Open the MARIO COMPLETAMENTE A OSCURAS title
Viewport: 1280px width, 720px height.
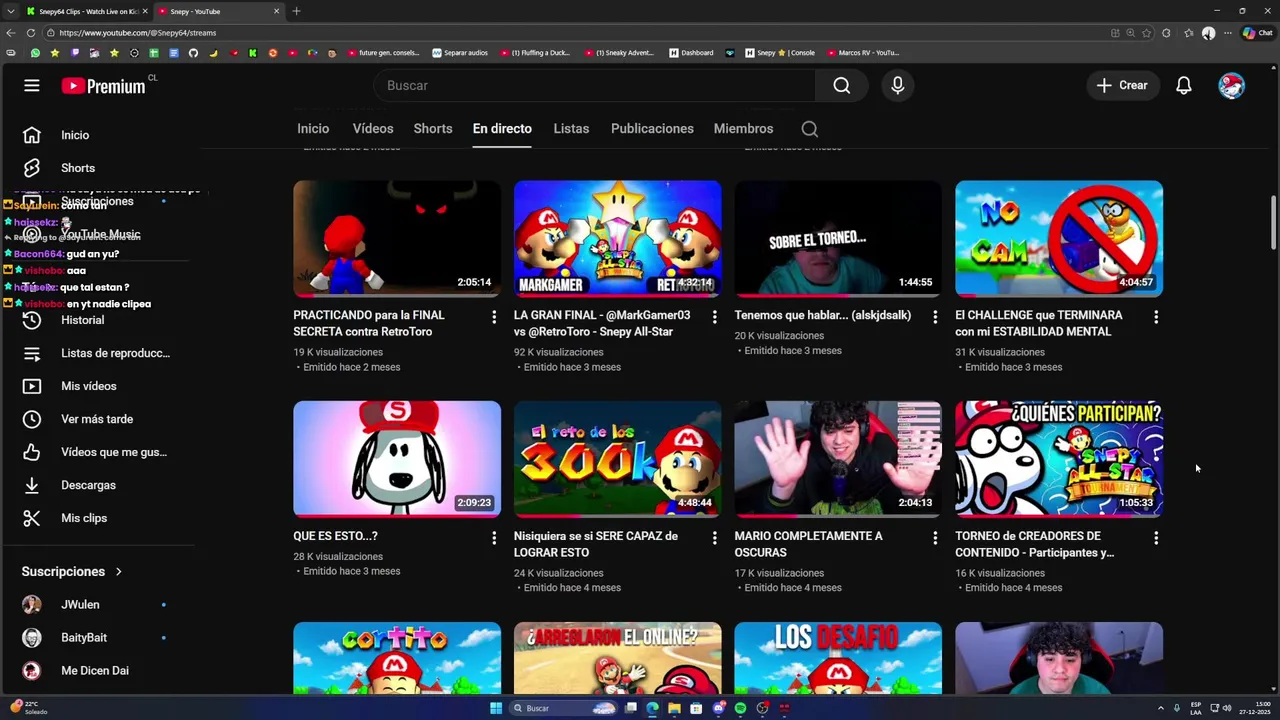[x=808, y=544]
